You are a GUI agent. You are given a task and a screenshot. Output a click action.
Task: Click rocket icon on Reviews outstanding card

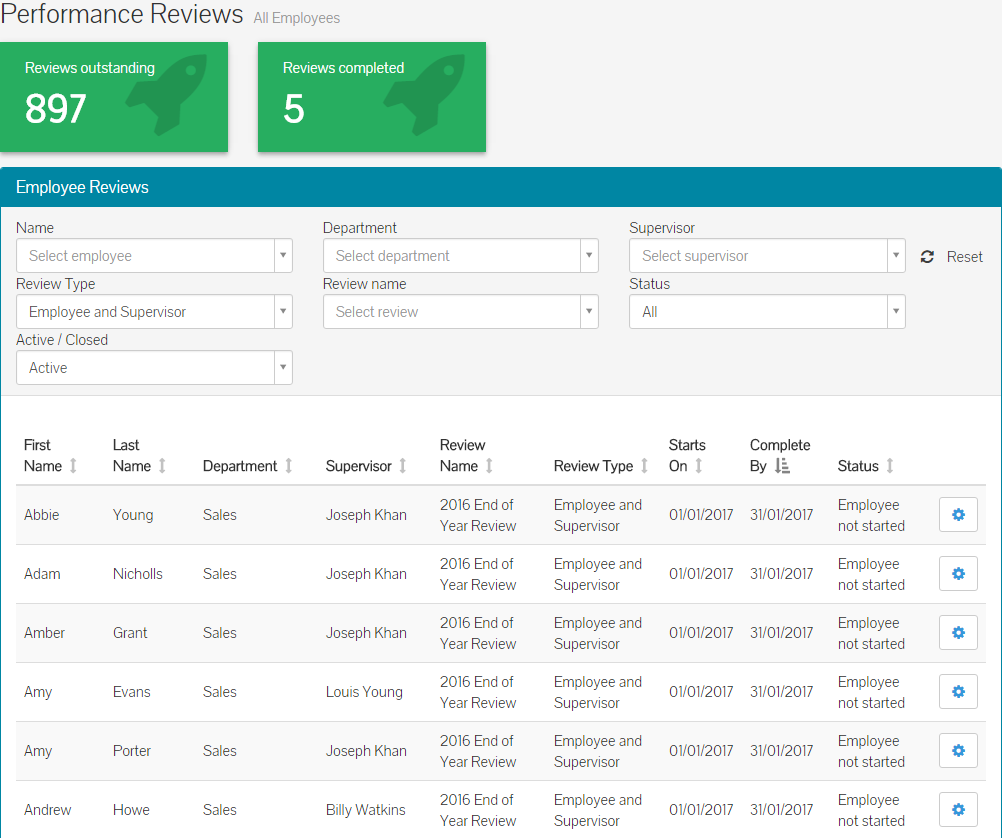[x=166, y=95]
